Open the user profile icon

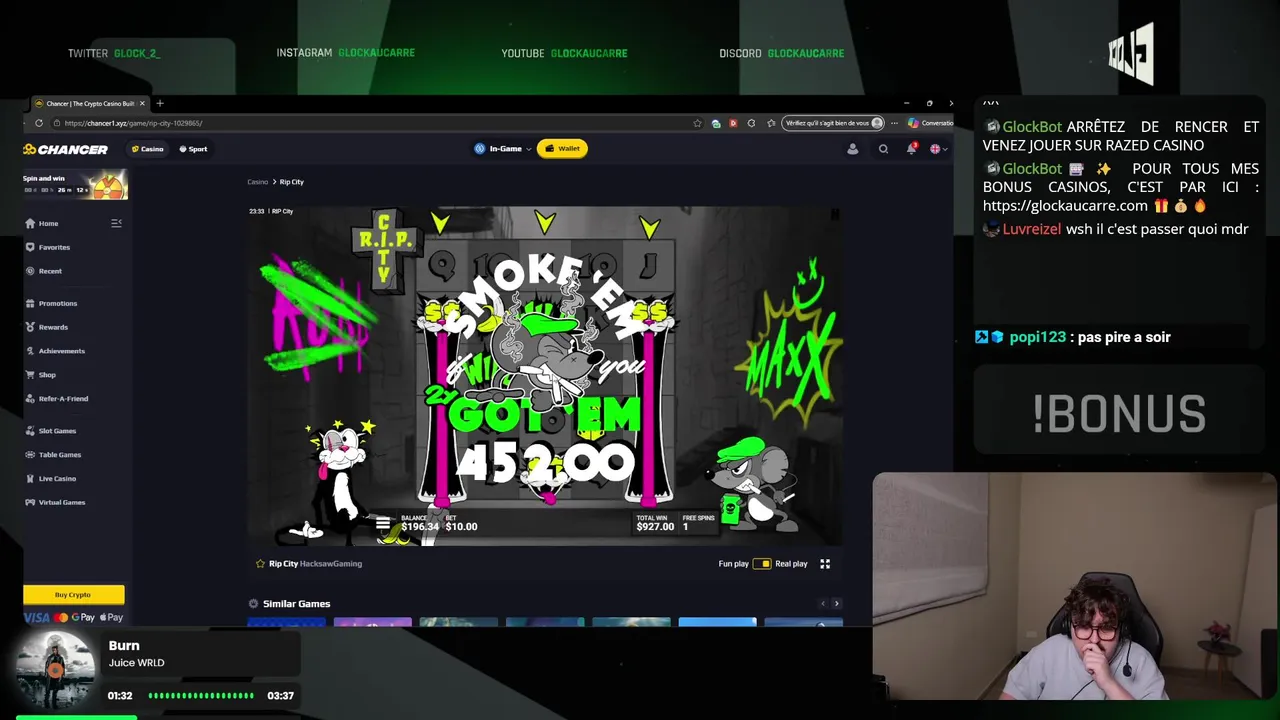tap(853, 149)
